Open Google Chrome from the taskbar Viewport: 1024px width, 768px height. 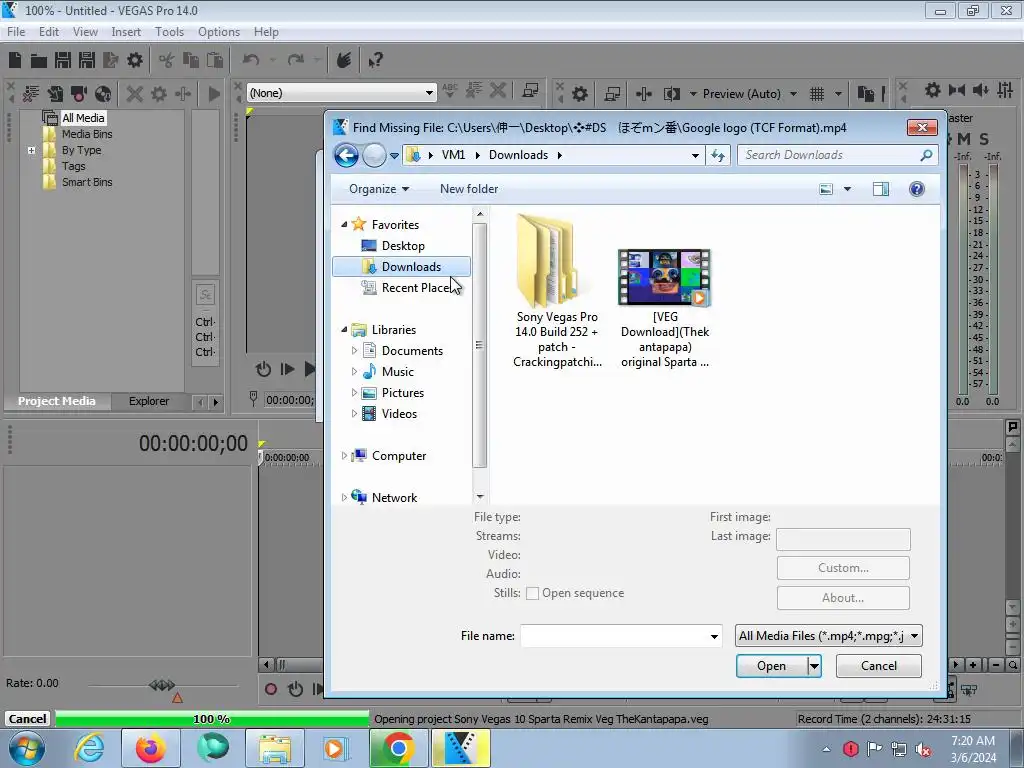coord(398,748)
